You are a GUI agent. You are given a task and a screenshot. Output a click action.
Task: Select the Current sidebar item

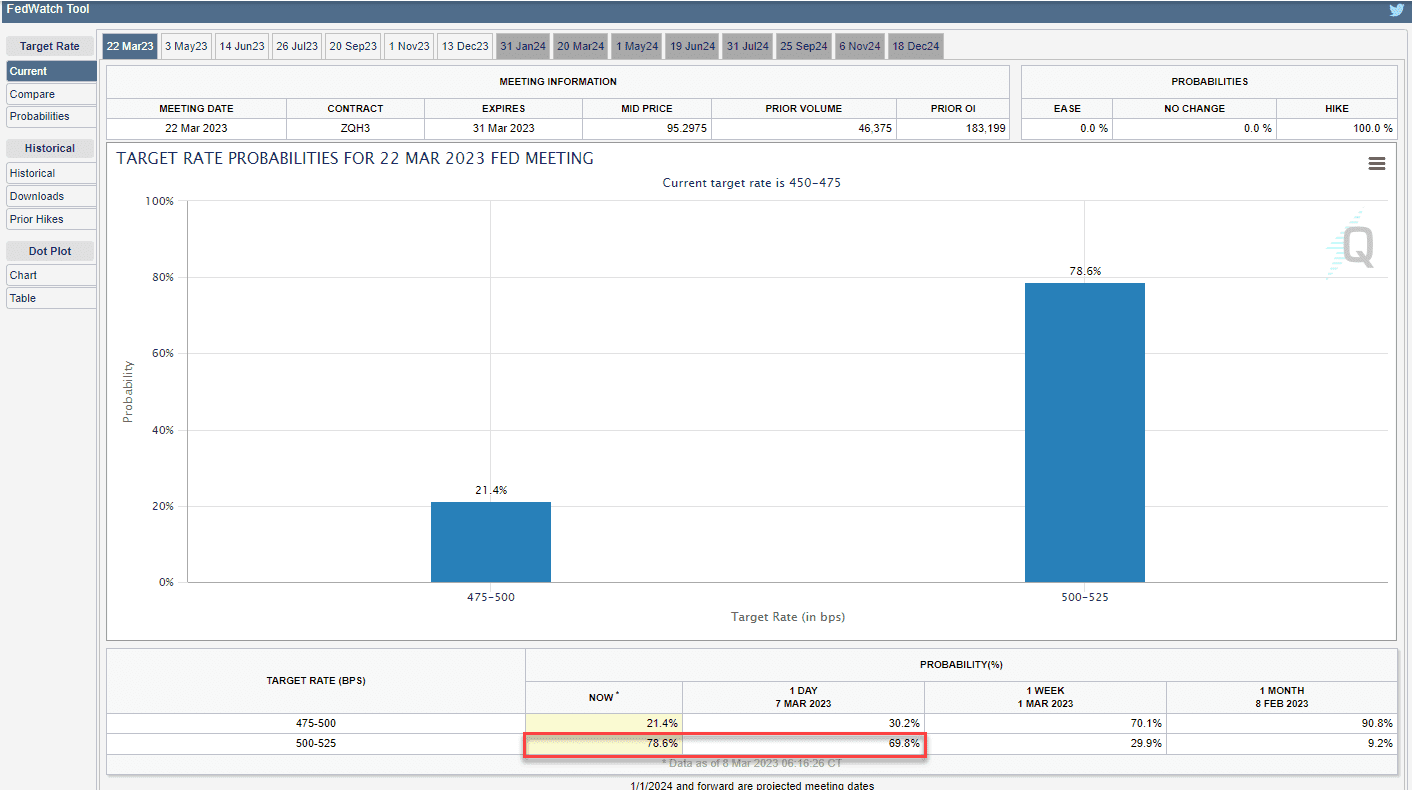(50, 71)
